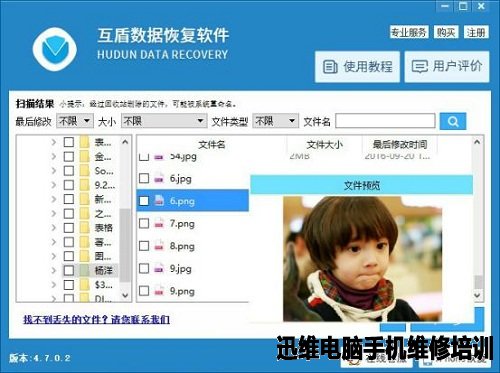Select the 杨洋 folder name
The height and width of the screenshot is (373, 500).
pyautogui.click(x=104, y=270)
